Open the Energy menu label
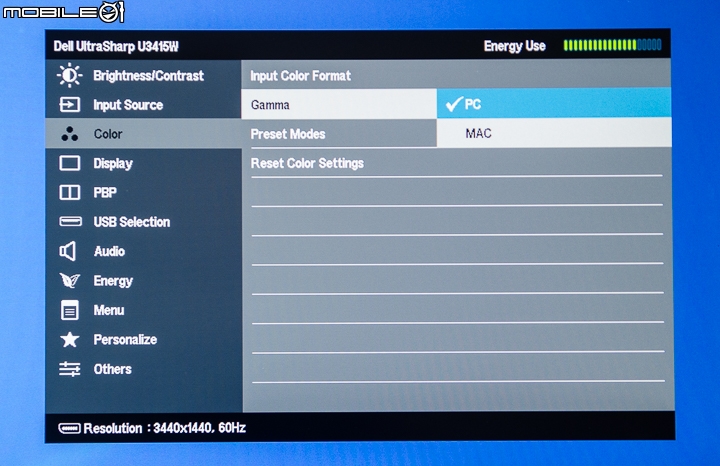 pos(113,281)
